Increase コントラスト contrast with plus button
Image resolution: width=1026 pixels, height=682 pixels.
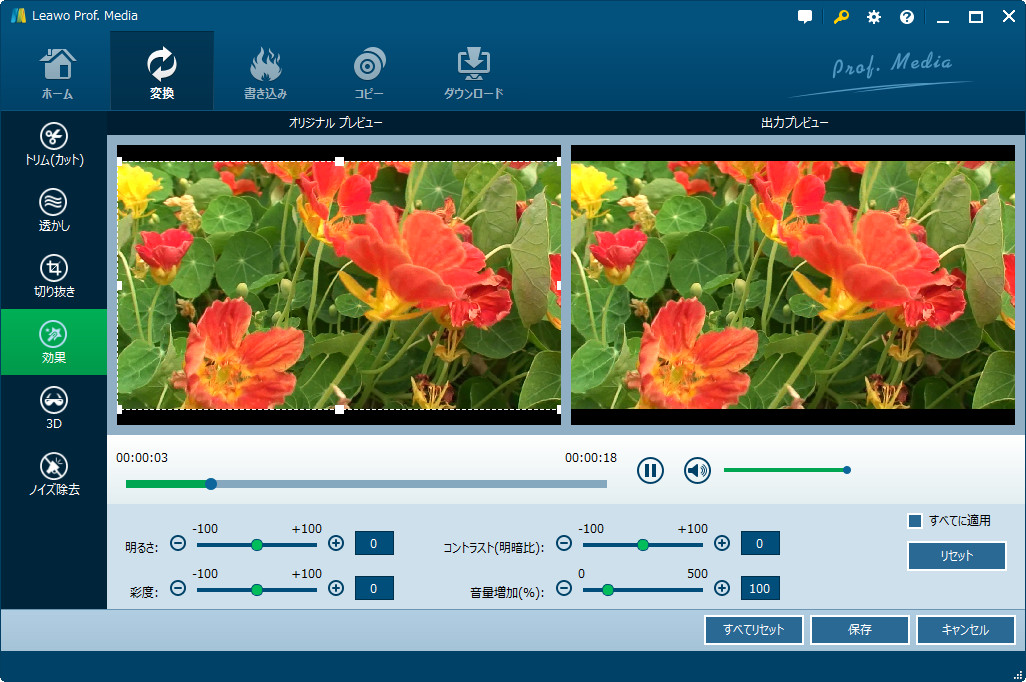coord(722,543)
